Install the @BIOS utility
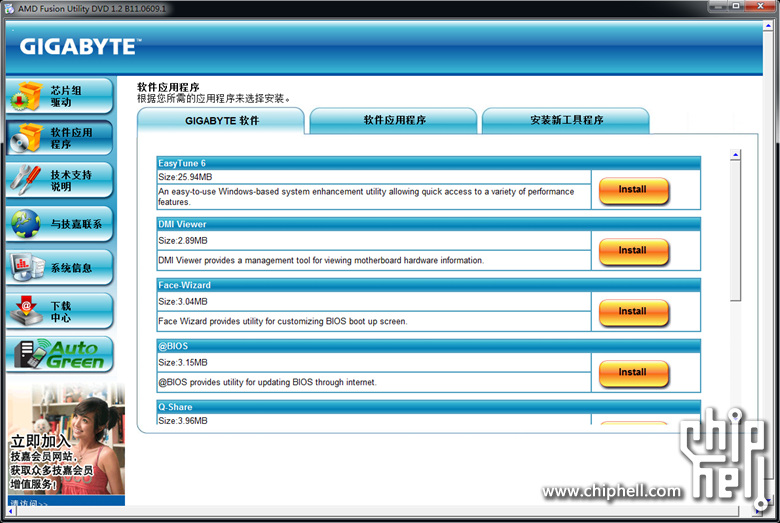 click(633, 373)
